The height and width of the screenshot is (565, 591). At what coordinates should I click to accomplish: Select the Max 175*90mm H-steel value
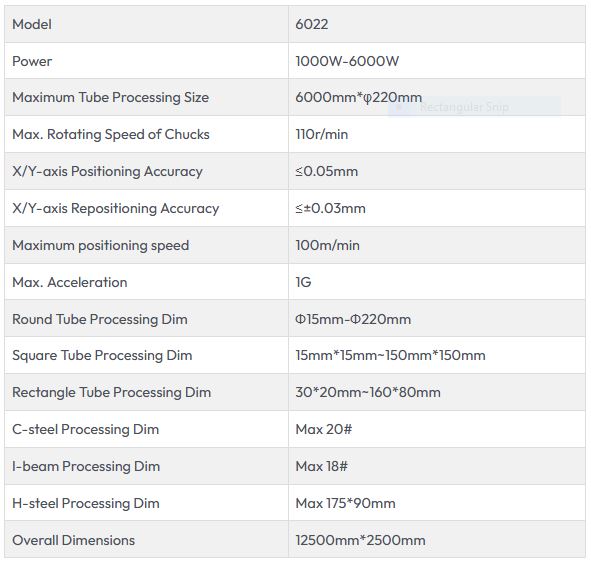point(345,503)
